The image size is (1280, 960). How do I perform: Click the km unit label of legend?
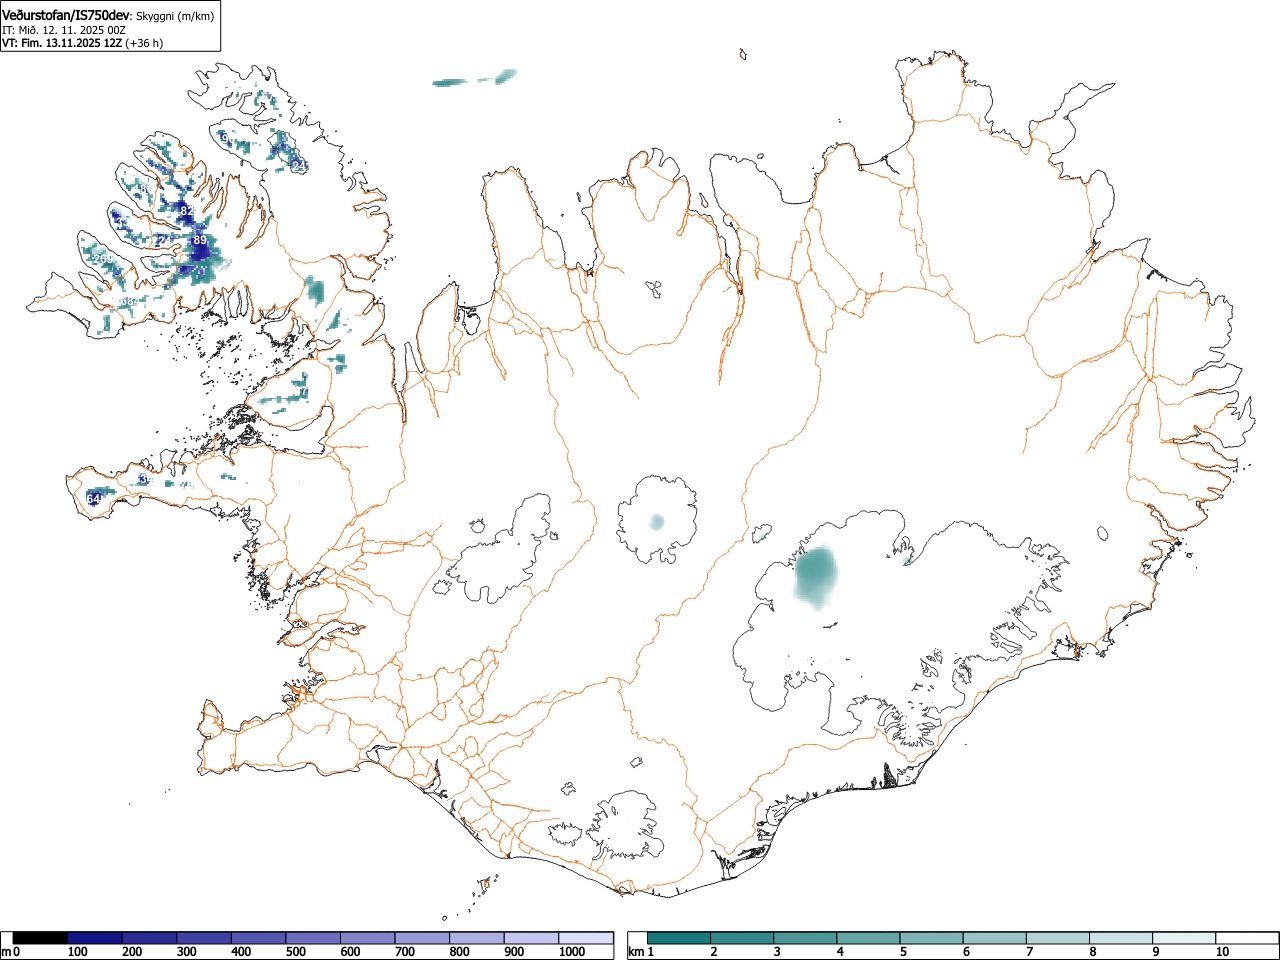coord(636,952)
